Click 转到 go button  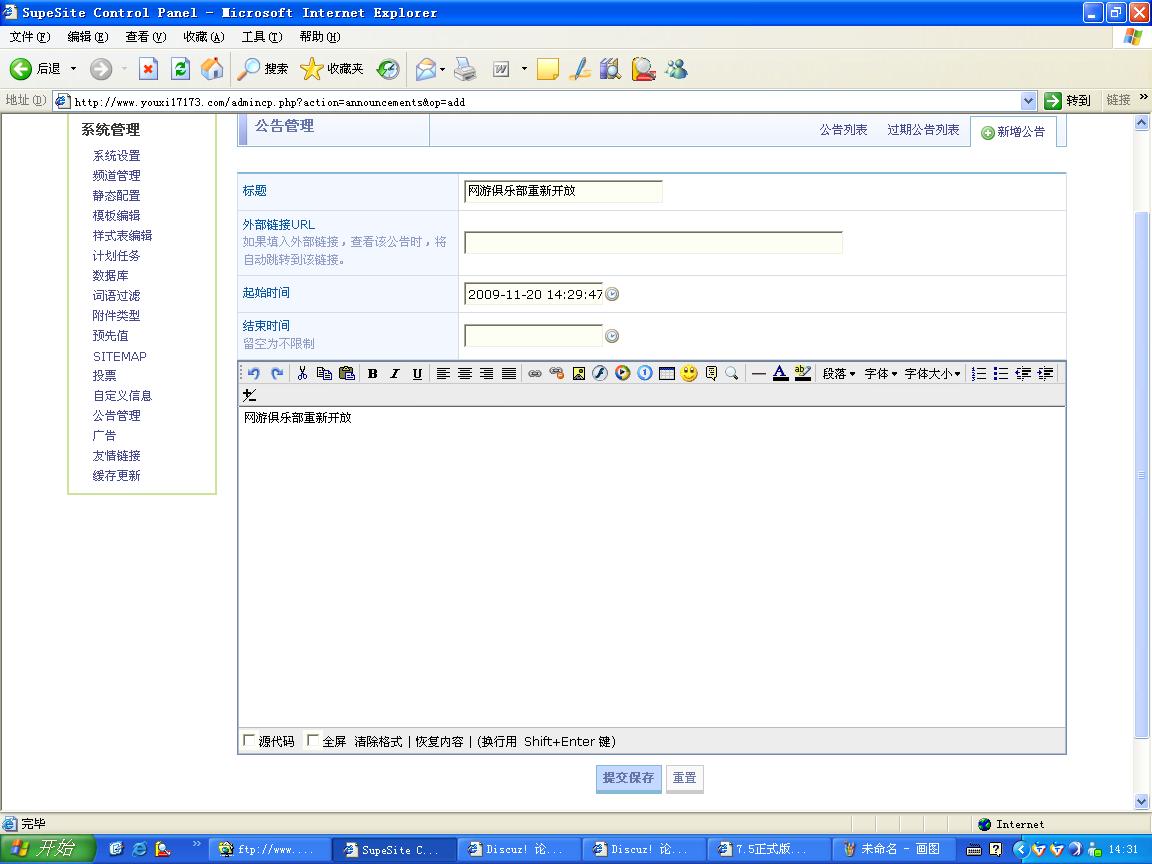click(1068, 101)
